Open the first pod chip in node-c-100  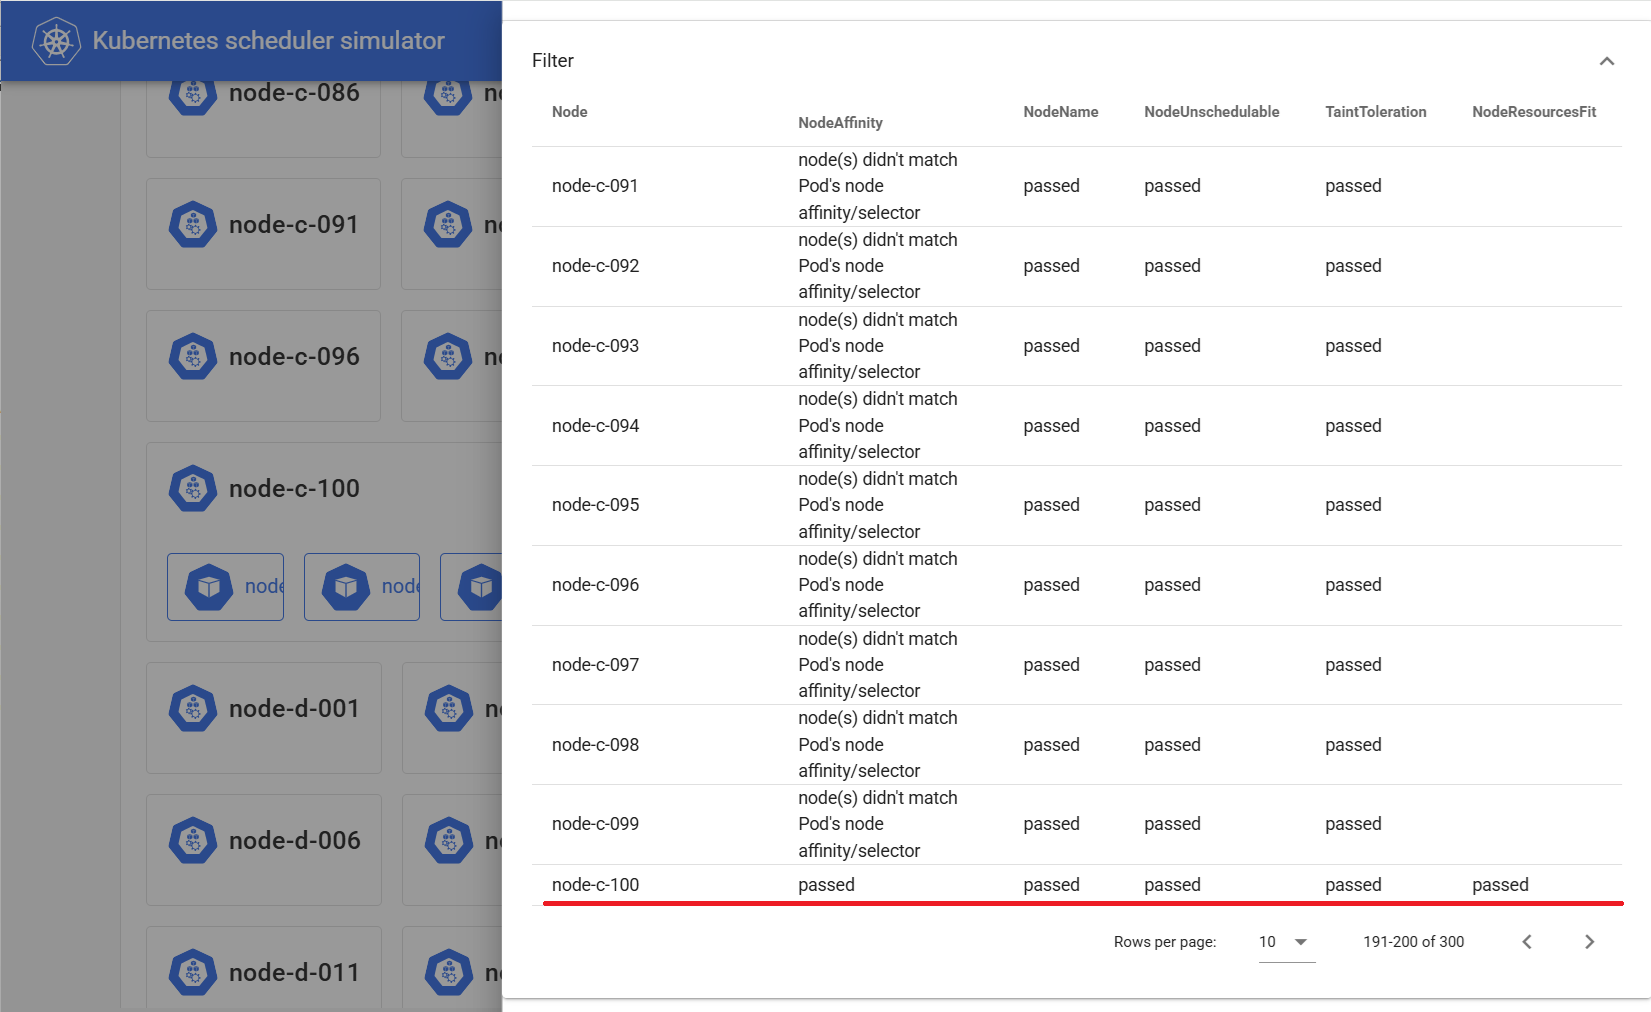coord(225,587)
